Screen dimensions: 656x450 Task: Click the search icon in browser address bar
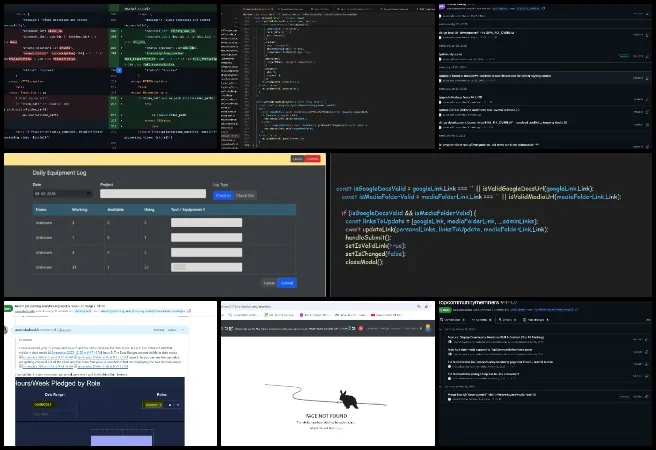[418, 307]
